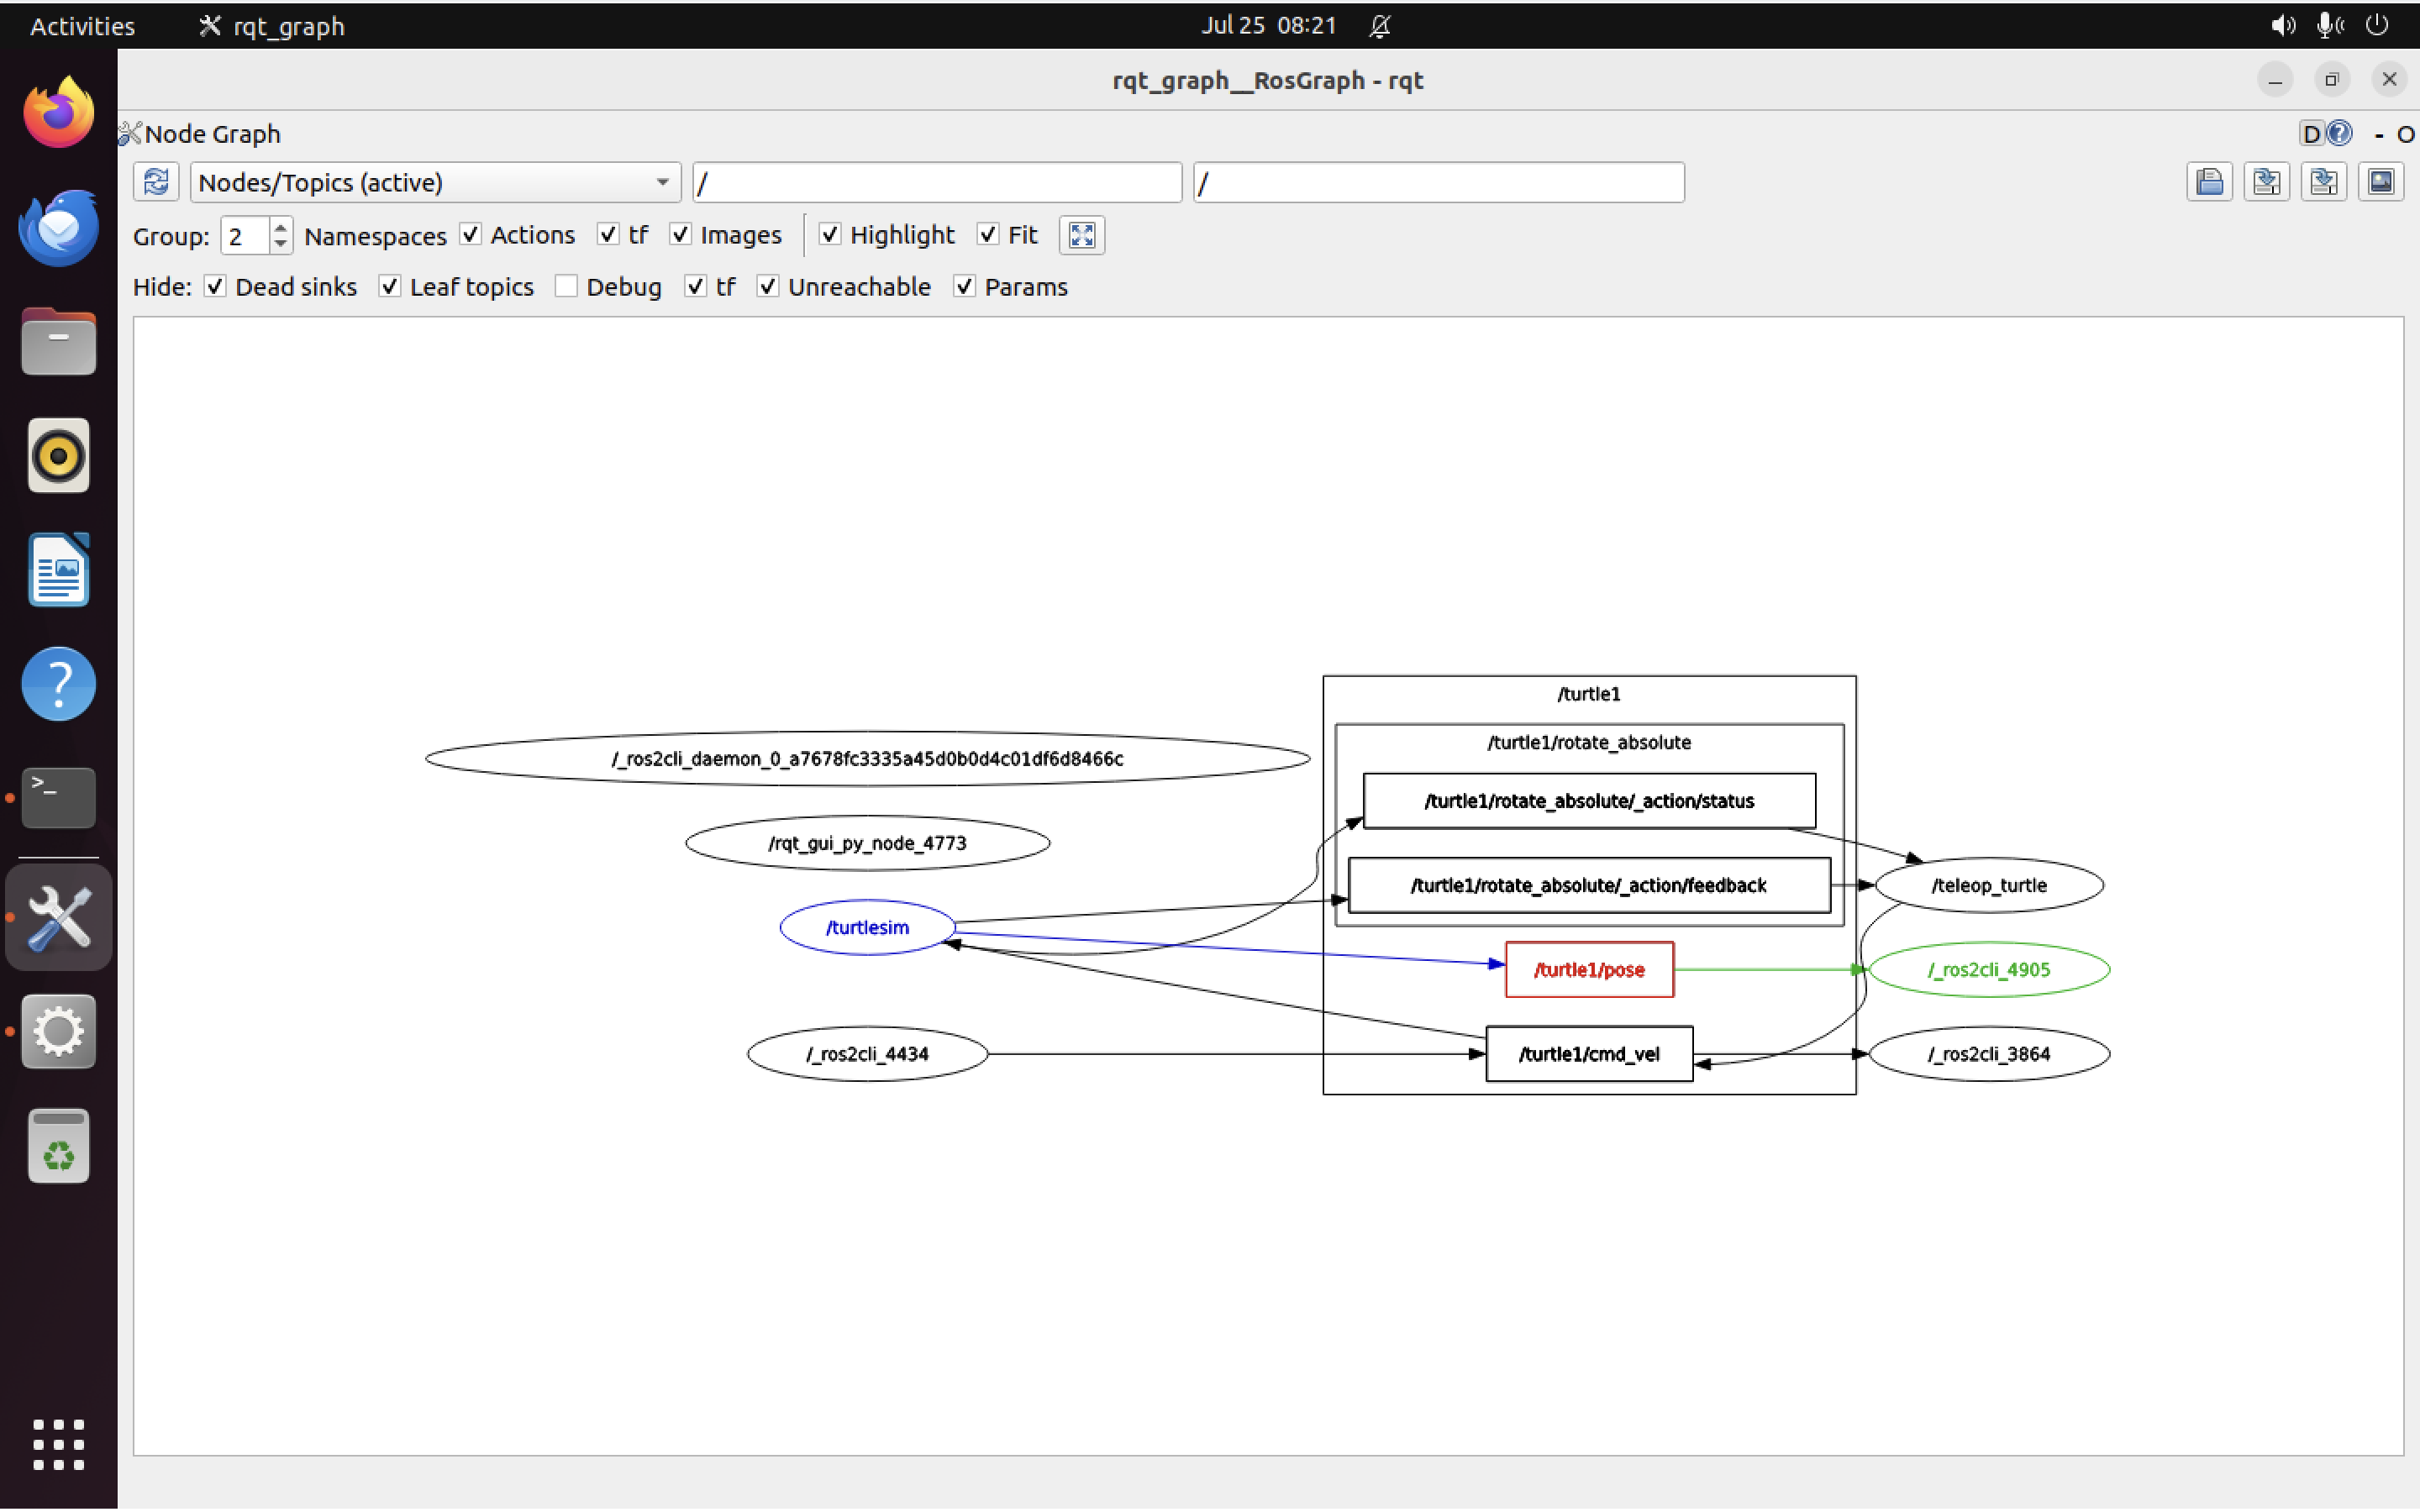Click the clock showing Jul 25 08:21

click(x=1267, y=25)
